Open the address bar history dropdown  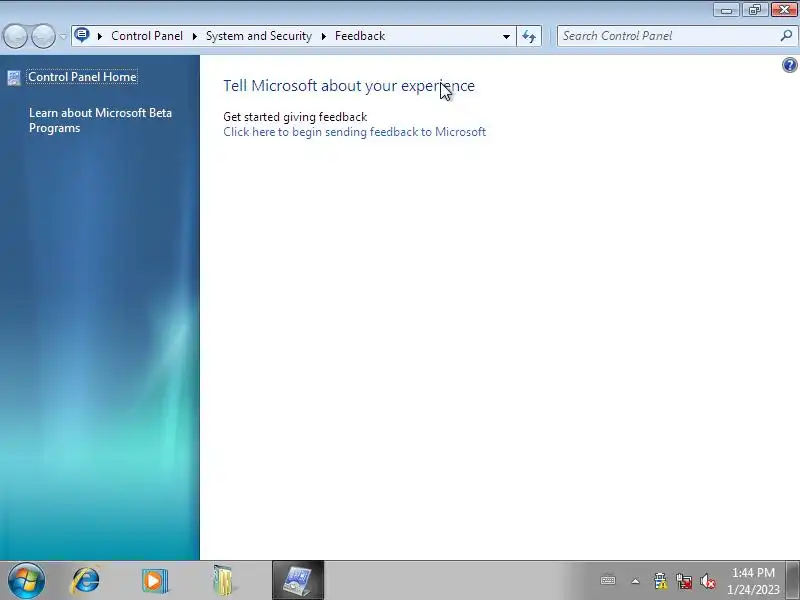(506, 36)
